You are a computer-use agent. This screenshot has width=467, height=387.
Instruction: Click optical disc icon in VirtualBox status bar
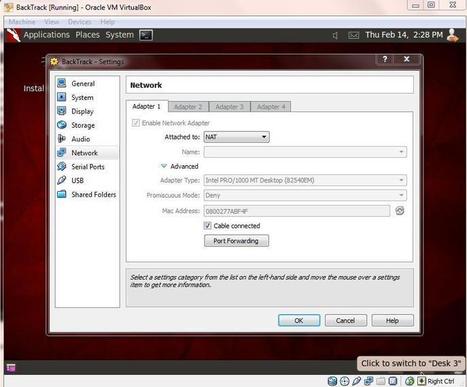tap(344, 381)
